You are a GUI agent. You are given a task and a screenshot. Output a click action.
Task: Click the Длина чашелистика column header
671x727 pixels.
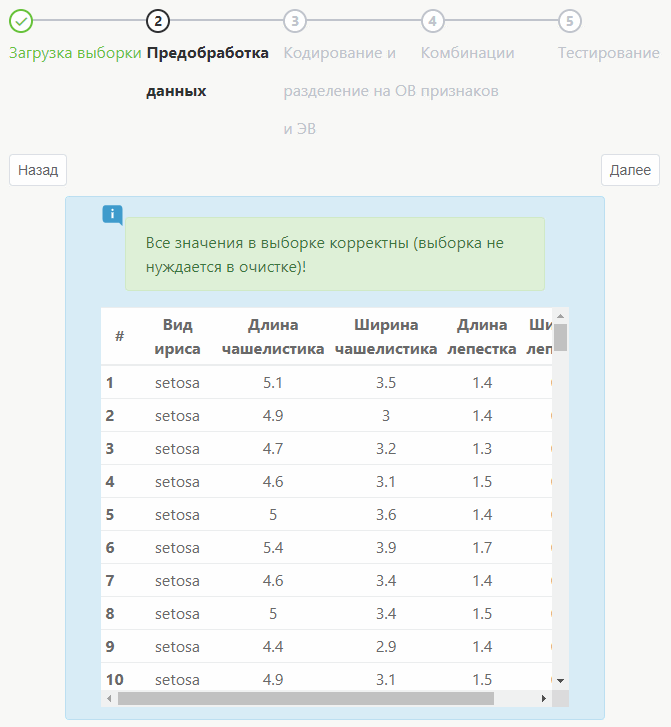[x=273, y=337]
